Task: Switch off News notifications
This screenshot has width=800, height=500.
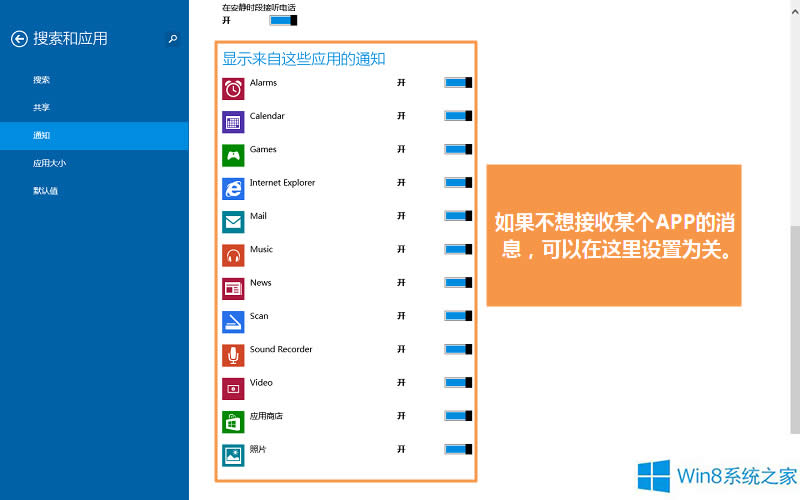Action: coord(458,283)
